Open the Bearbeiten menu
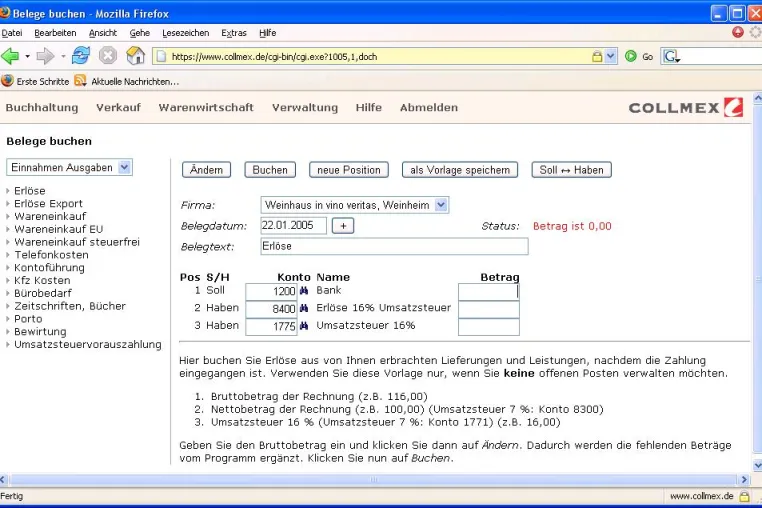 point(55,33)
